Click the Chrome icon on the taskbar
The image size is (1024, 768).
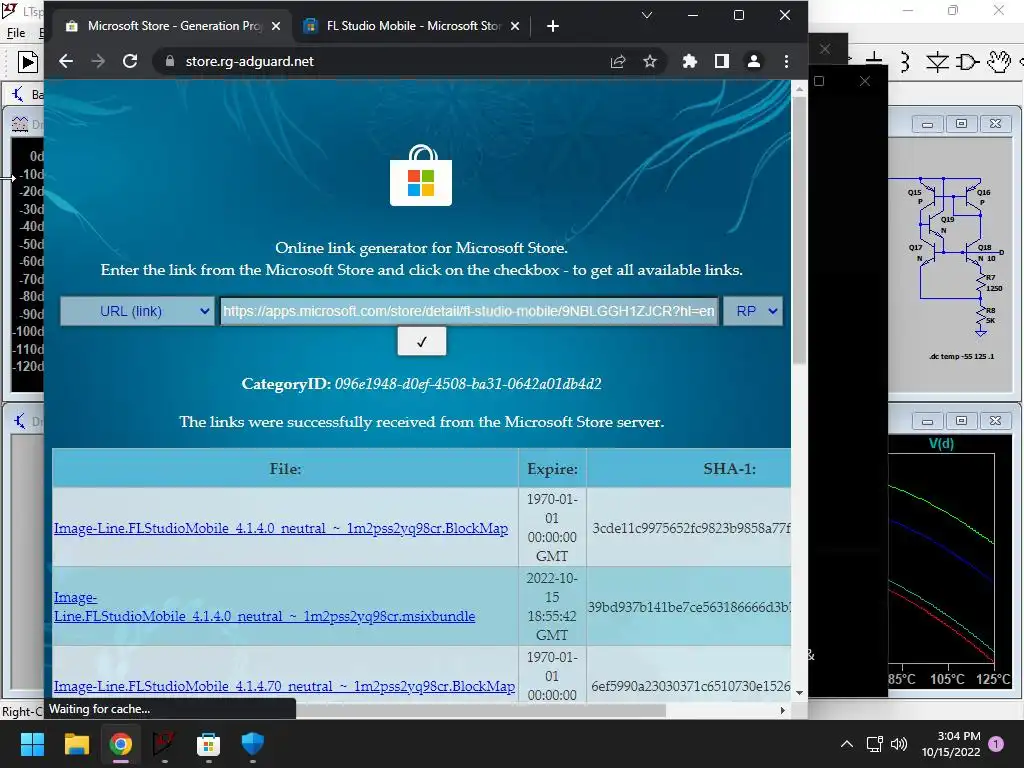click(121, 744)
